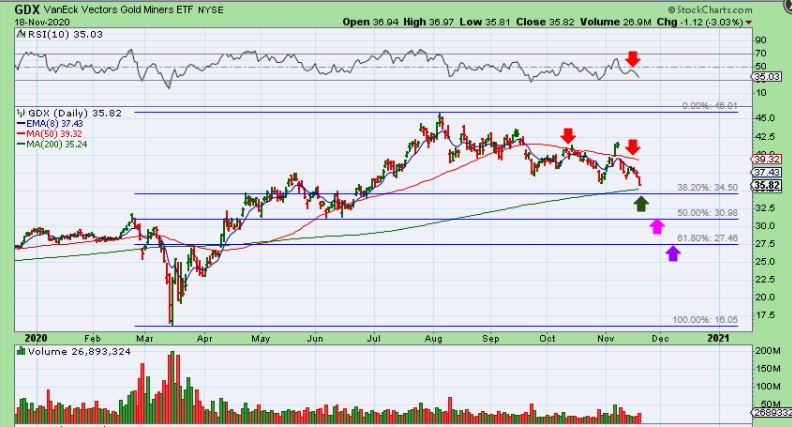This screenshot has width=792, height=427.
Task: Click the 90 level on the RSI axis
Action: click(761, 40)
